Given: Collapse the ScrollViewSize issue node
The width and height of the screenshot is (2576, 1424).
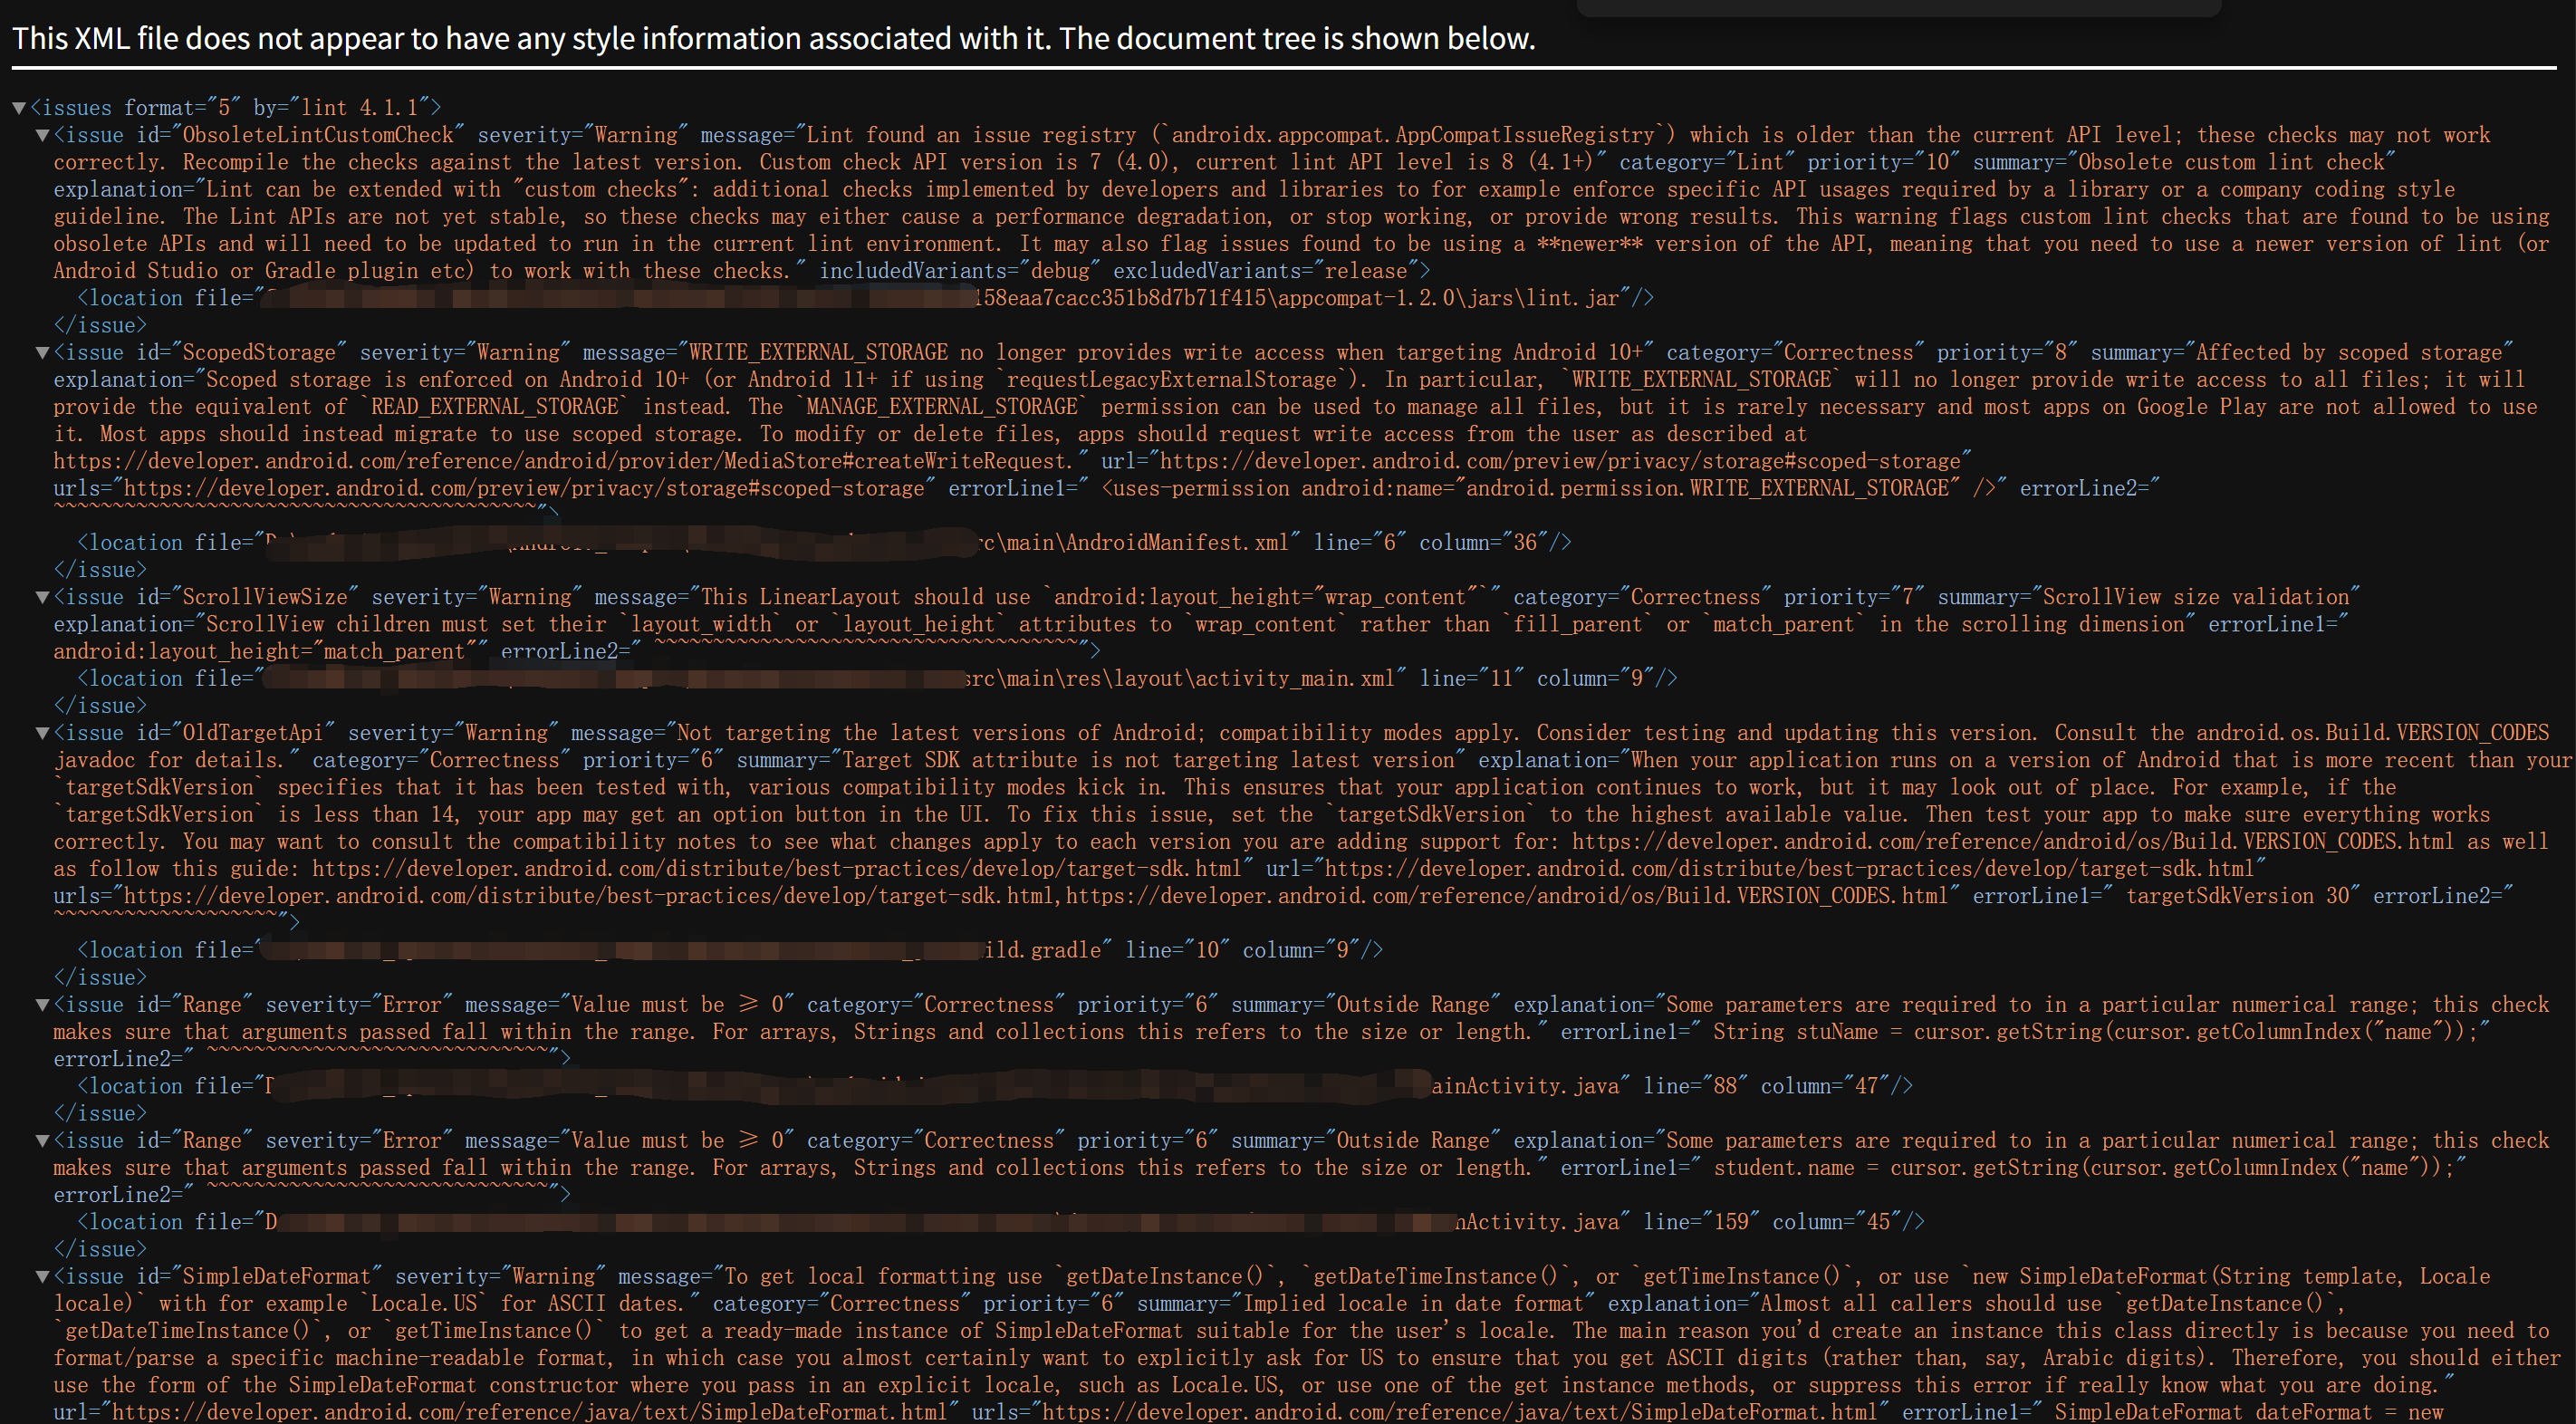Looking at the screenshot, I should 42,597.
